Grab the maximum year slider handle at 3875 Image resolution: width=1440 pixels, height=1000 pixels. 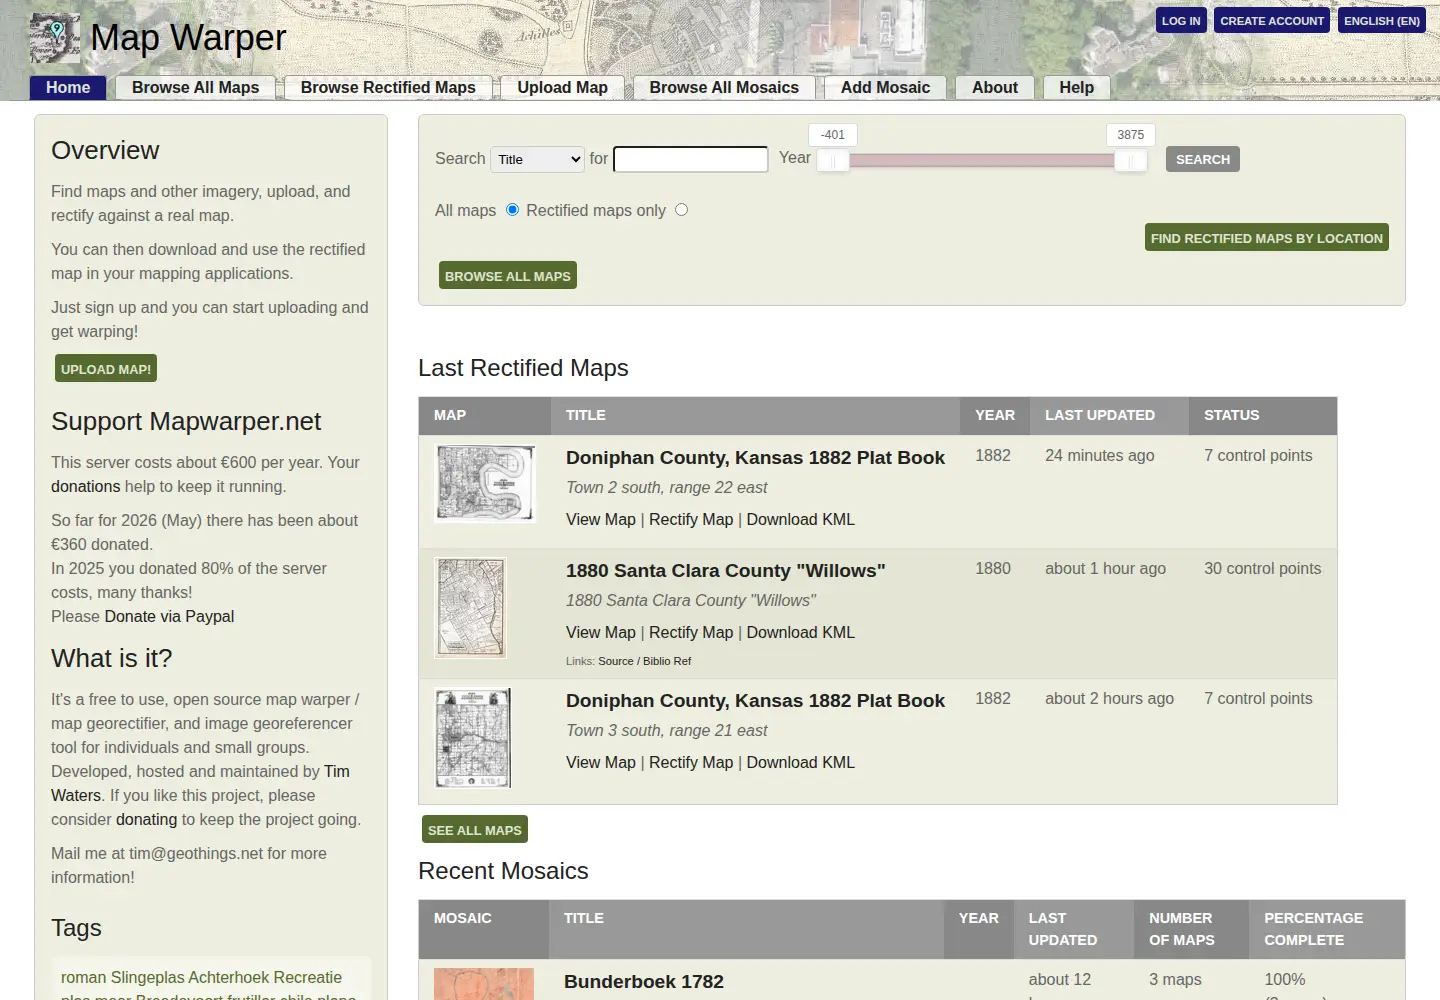[1130, 160]
